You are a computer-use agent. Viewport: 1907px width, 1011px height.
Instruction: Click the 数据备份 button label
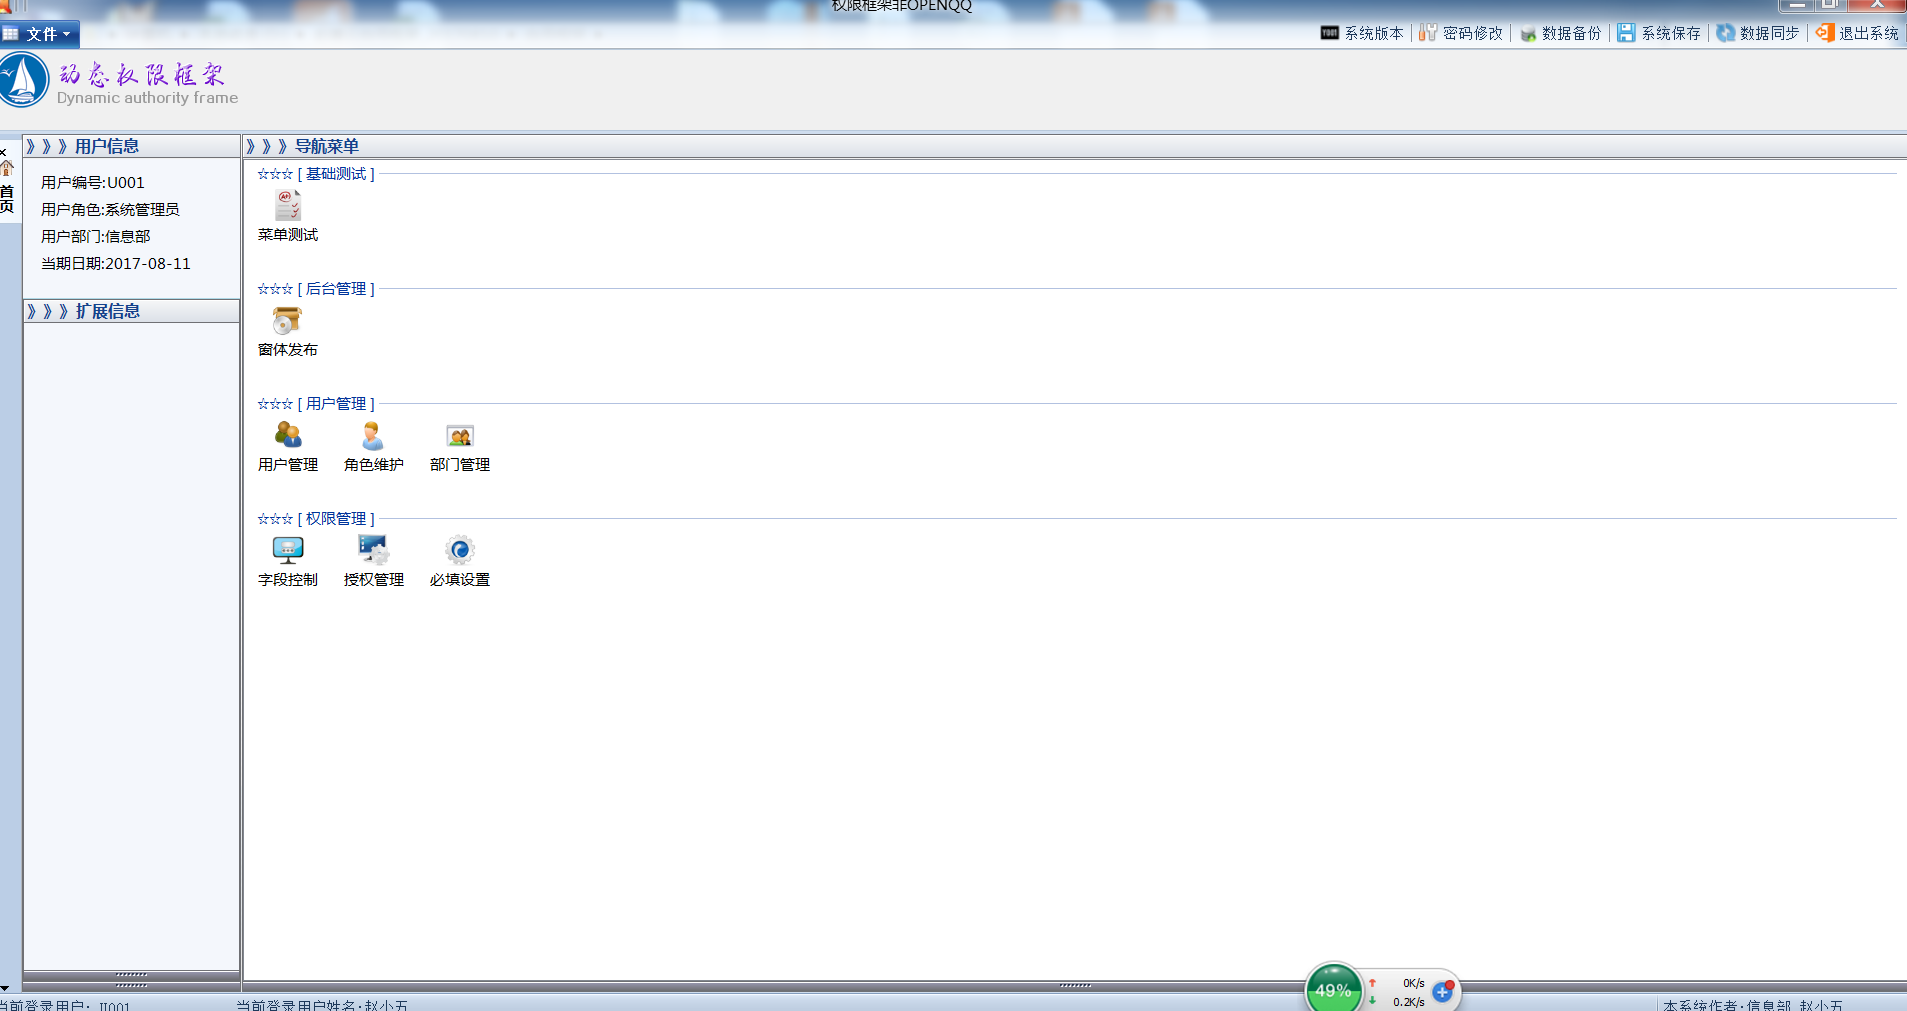[1572, 33]
